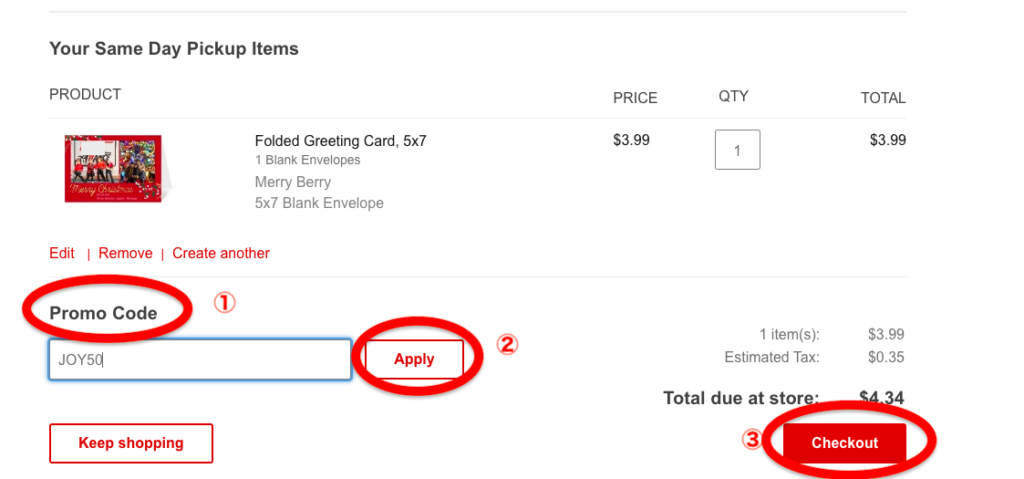Click the Folded Greeting Card, 5x7 title
Screen dimensions: 1024x479
[340, 140]
